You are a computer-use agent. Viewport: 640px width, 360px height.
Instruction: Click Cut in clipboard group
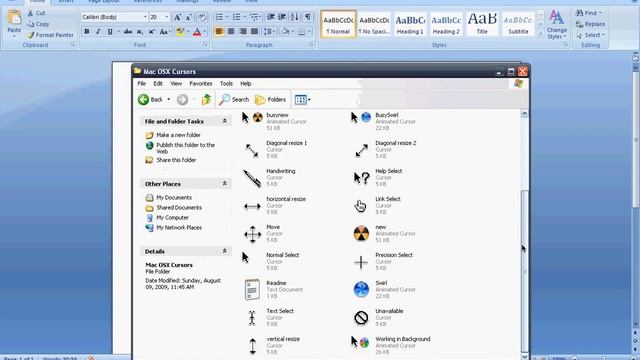point(36,13)
